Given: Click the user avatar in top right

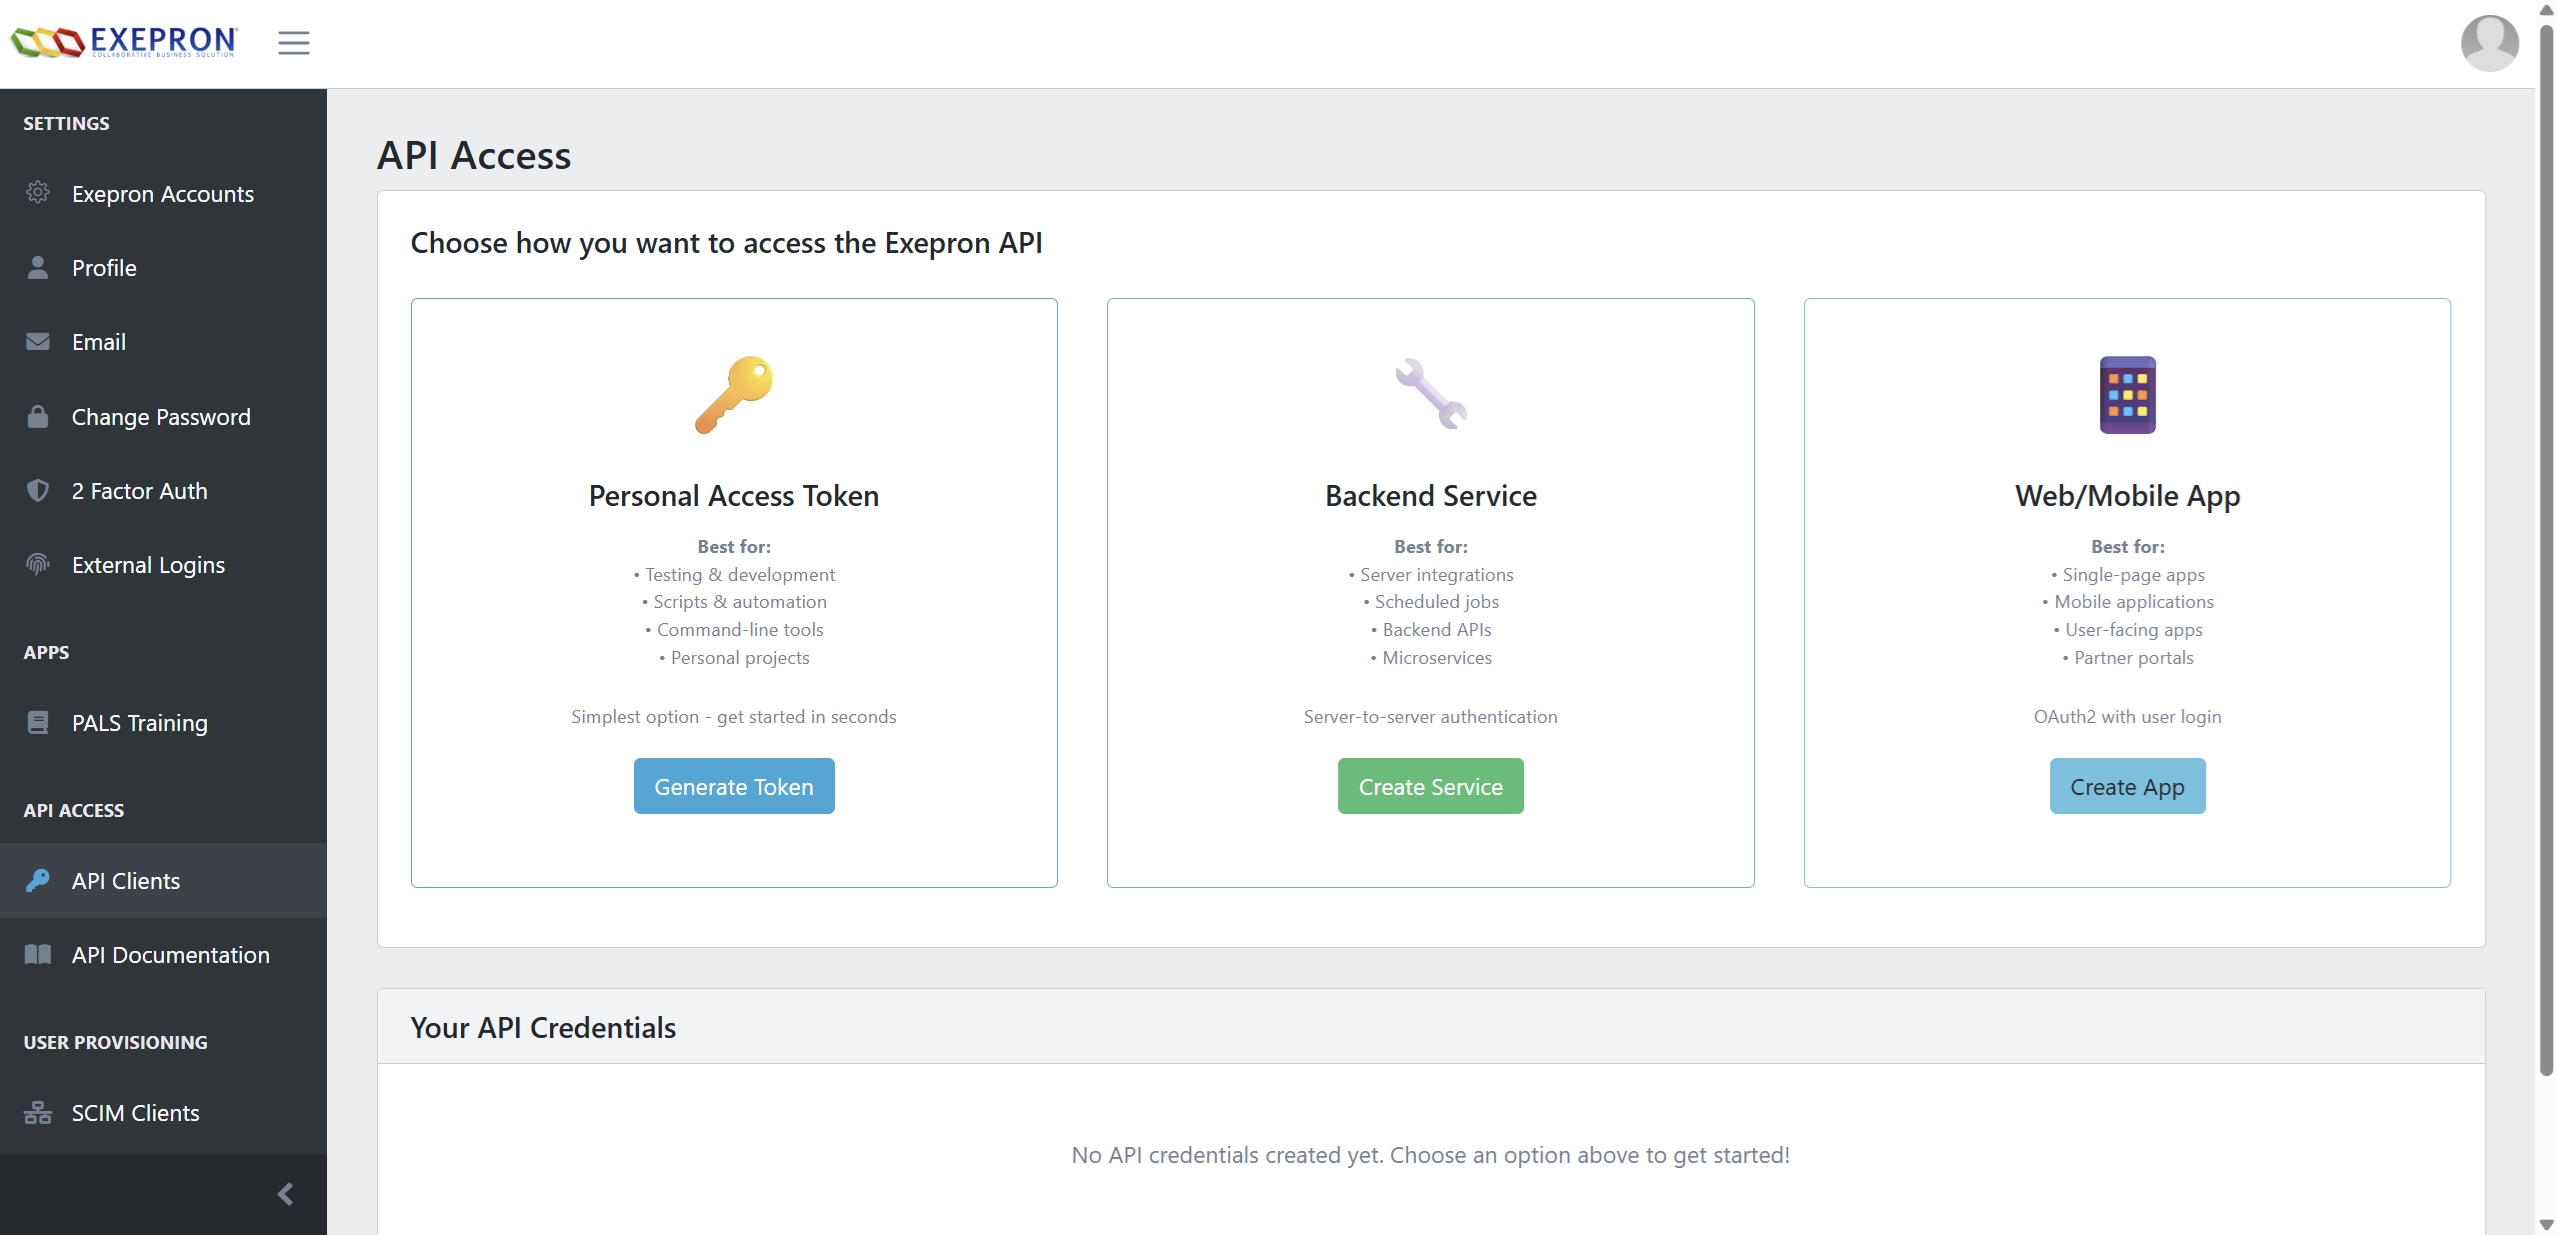Looking at the screenshot, I should (2489, 42).
